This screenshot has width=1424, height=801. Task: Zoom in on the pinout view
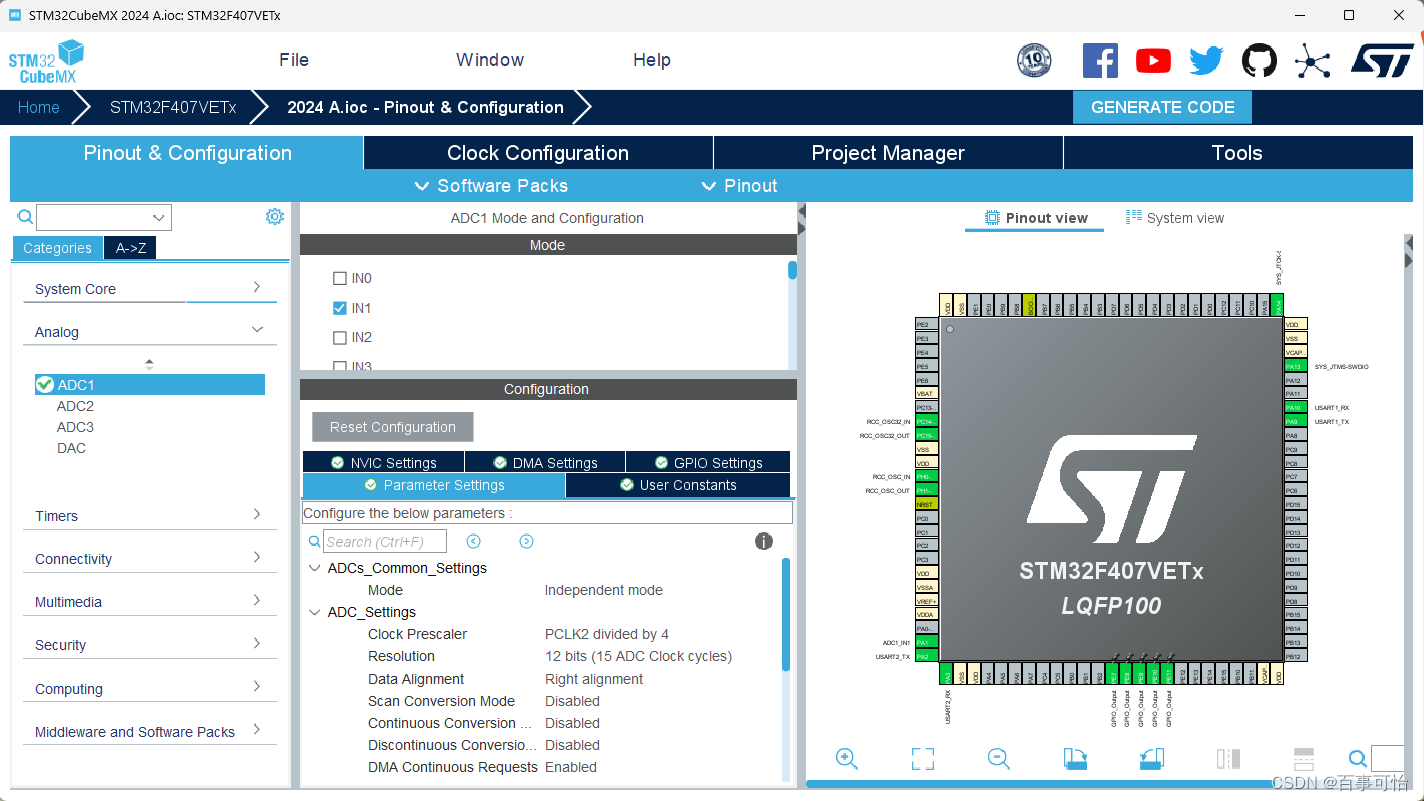(847, 758)
